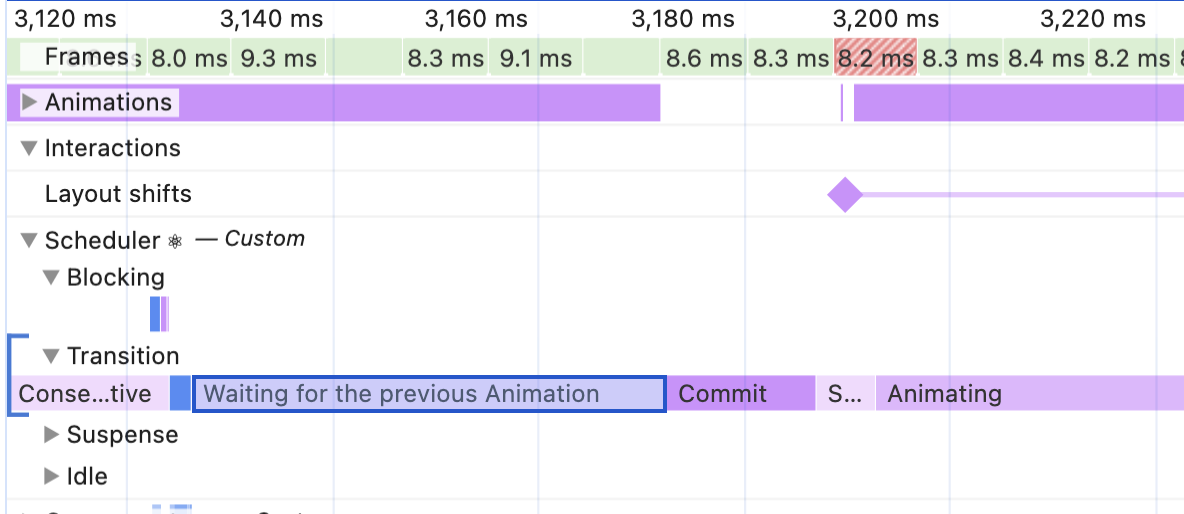Viewport: 1184px width, 514px height.
Task: Click the Commit entry in Transition
Action: (740, 394)
